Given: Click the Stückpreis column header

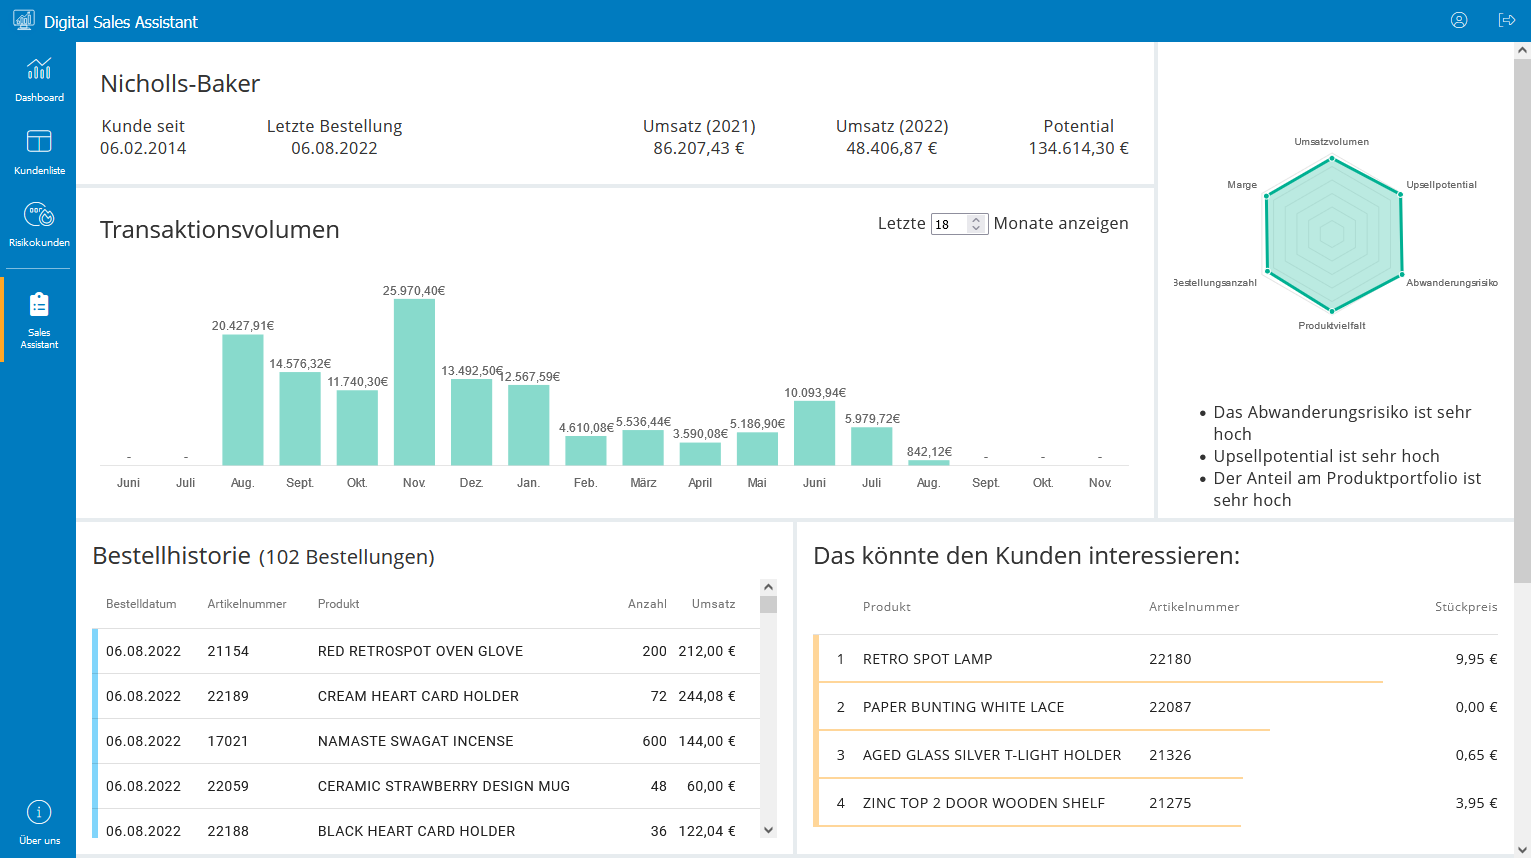Looking at the screenshot, I should pyautogui.click(x=1465, y=607).
